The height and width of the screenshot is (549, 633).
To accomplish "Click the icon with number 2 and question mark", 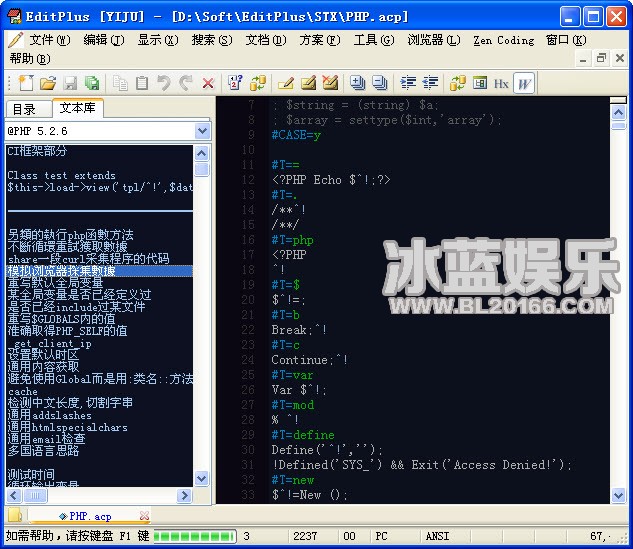I will (235, 83).
